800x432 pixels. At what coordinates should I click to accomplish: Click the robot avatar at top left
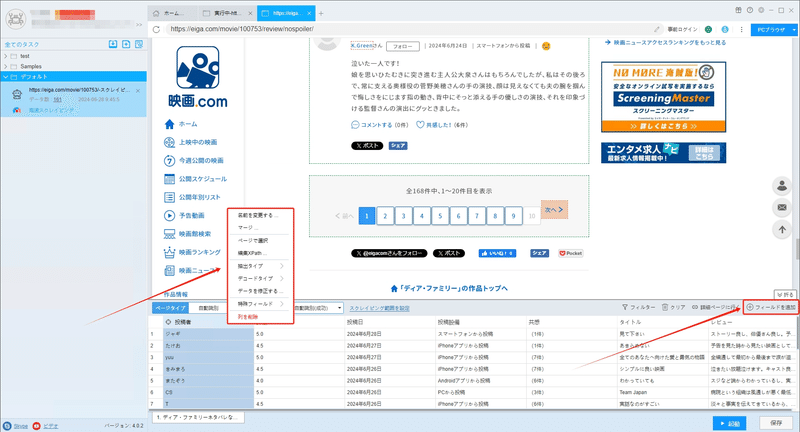(15, 18)
